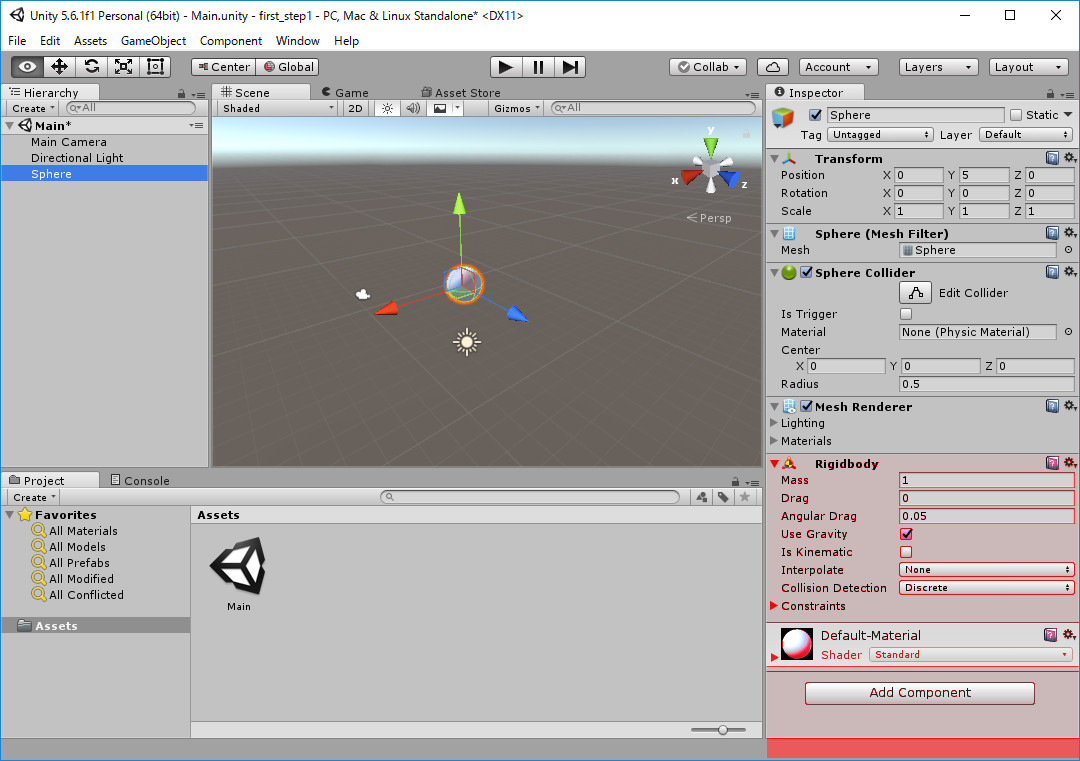Toggle scene lighting sun icon

(388, 108)
